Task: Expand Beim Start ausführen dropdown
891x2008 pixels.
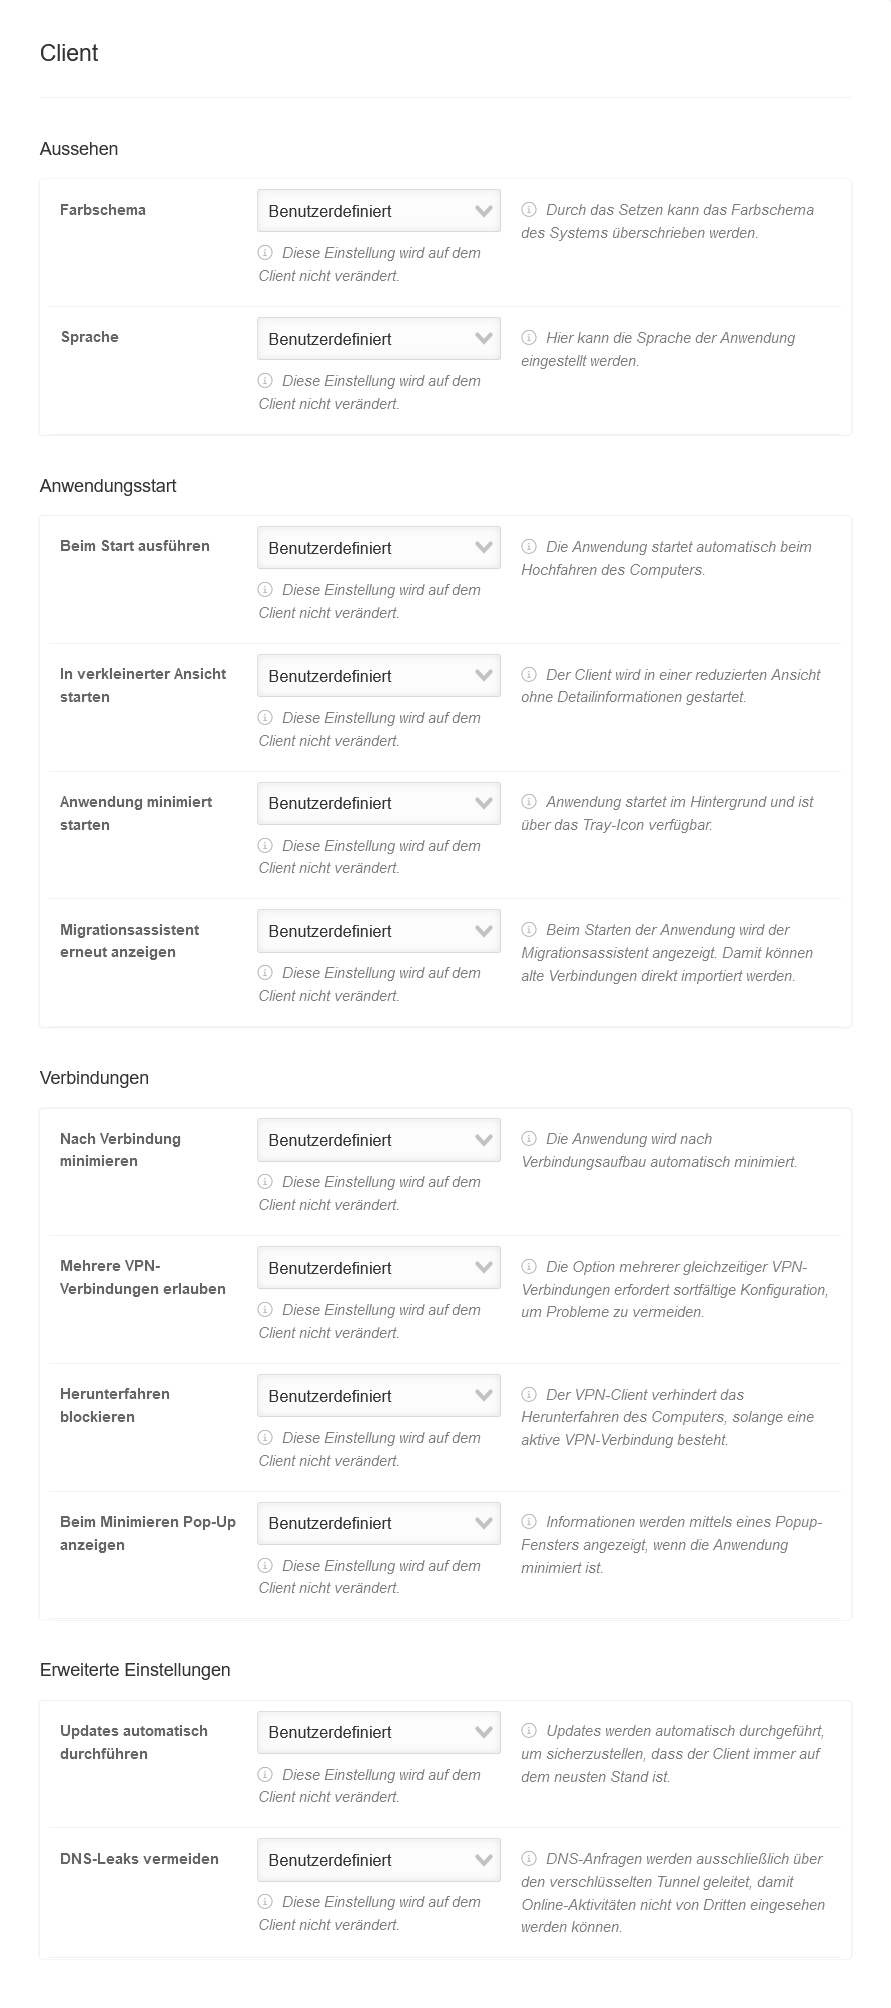Action: click(x=378, y=548)
